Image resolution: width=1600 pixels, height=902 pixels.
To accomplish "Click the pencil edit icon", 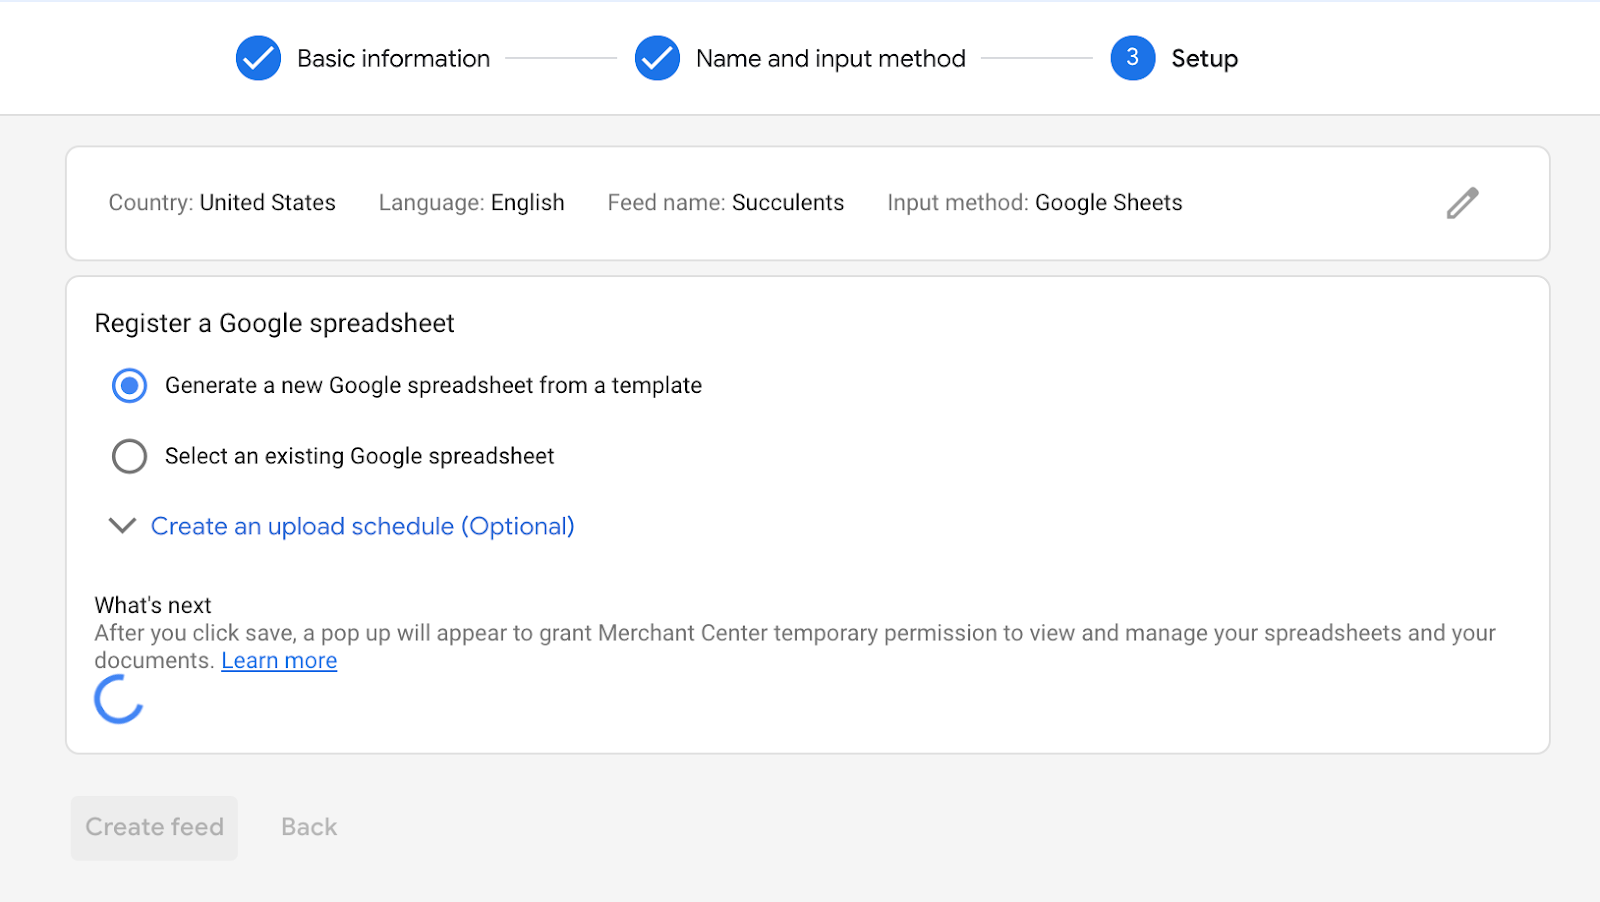I will click(1462, 203).
